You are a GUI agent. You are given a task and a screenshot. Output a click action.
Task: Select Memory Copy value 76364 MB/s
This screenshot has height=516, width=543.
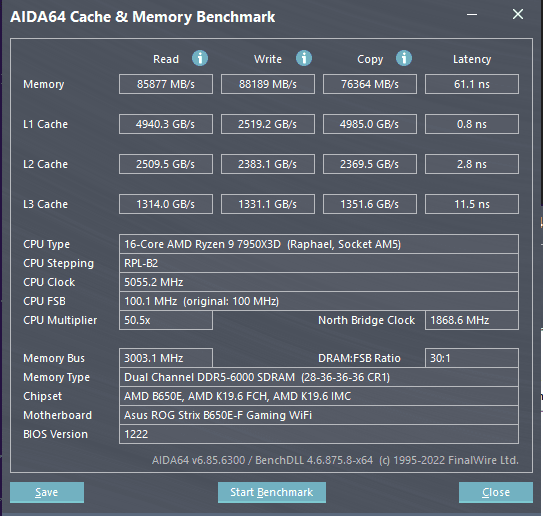tap(370, 84)
